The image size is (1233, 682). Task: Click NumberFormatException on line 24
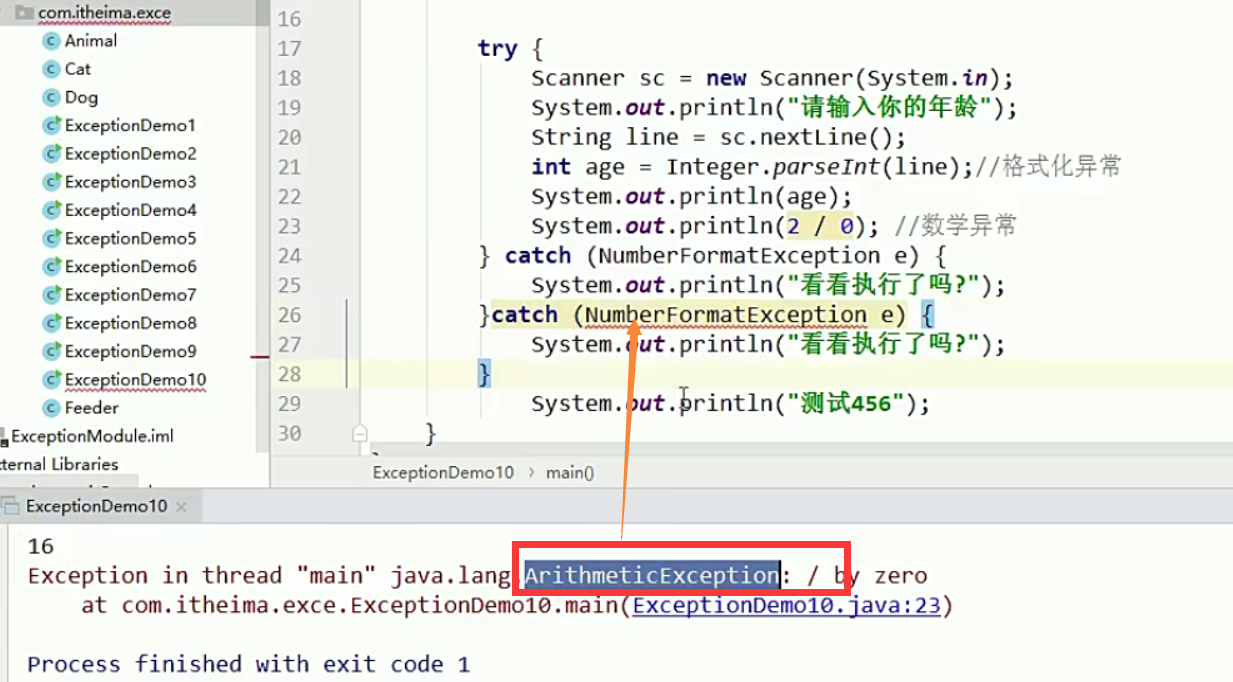tap(739, 255)
